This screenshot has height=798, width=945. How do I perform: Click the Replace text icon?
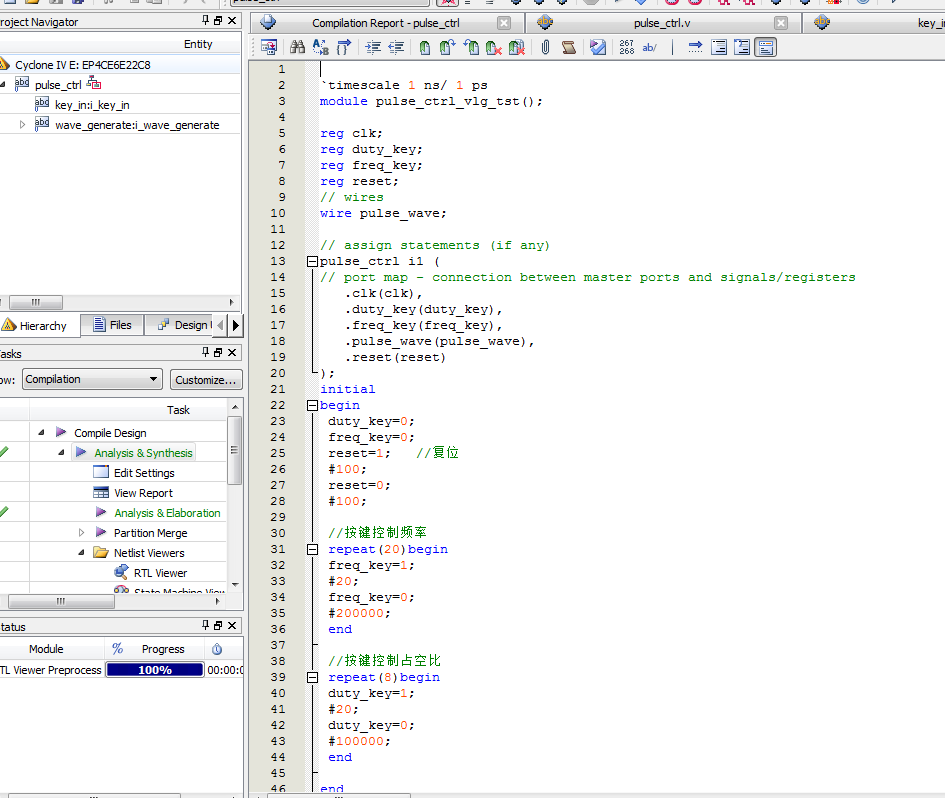click(321, 47)
